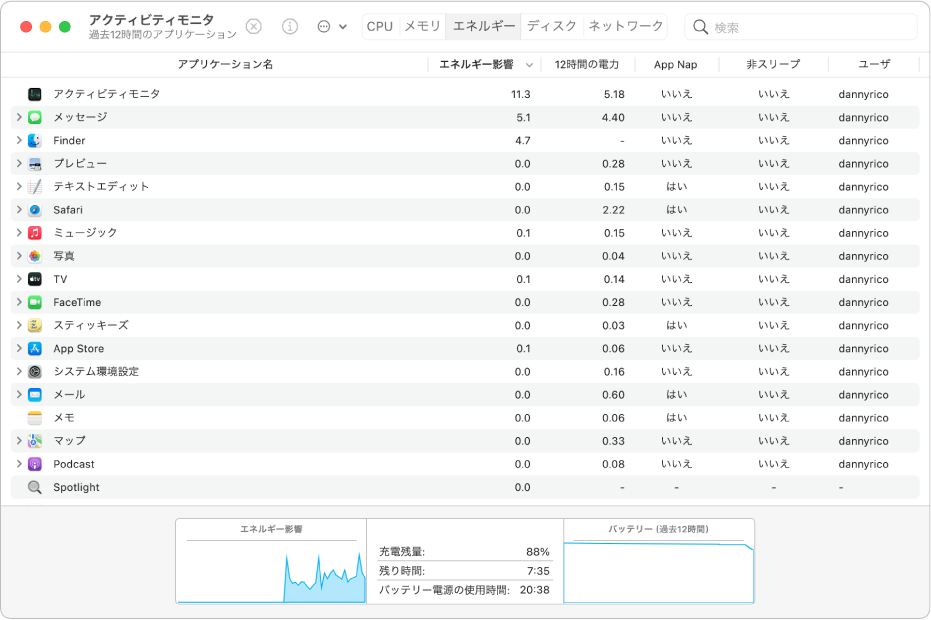The width and height of the screenshot is (931, 620).
Task: Sort by エネルギー影響 column header
Action: click(476, 65)
